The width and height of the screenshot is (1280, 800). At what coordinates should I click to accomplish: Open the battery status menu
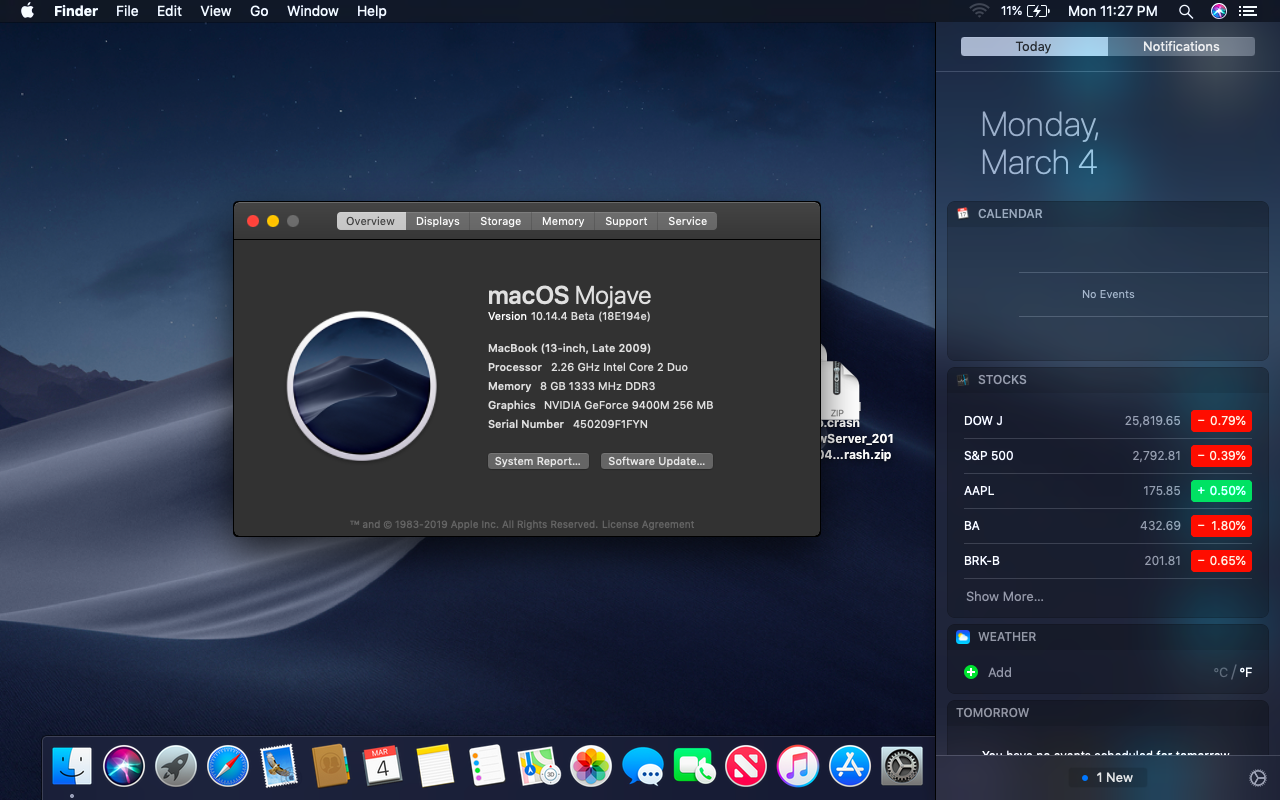pyautogui.click(x=1038, y=11)
